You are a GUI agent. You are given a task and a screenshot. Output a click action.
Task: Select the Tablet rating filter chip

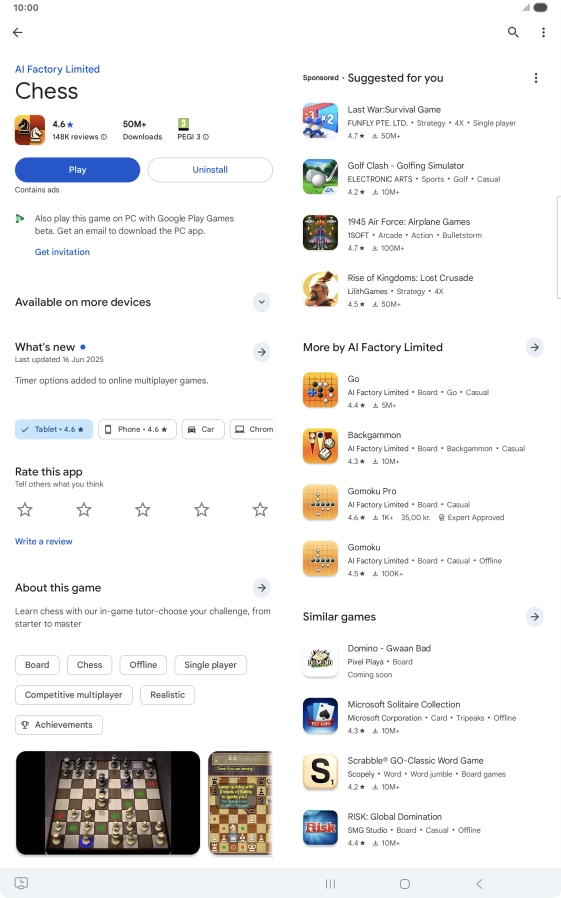pyautogui.click(x=54, y=429)
